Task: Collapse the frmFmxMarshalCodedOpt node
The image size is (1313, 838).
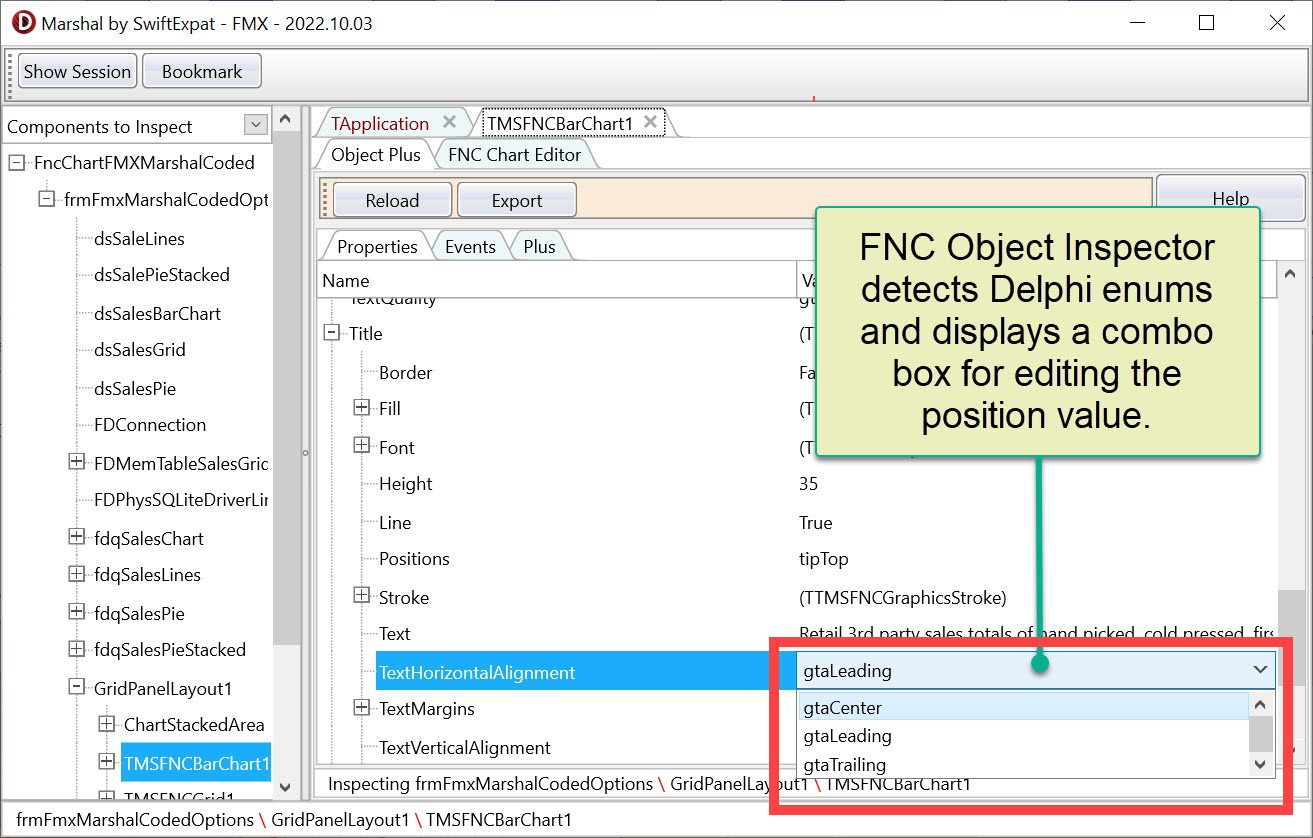Action: click(46, 199)
